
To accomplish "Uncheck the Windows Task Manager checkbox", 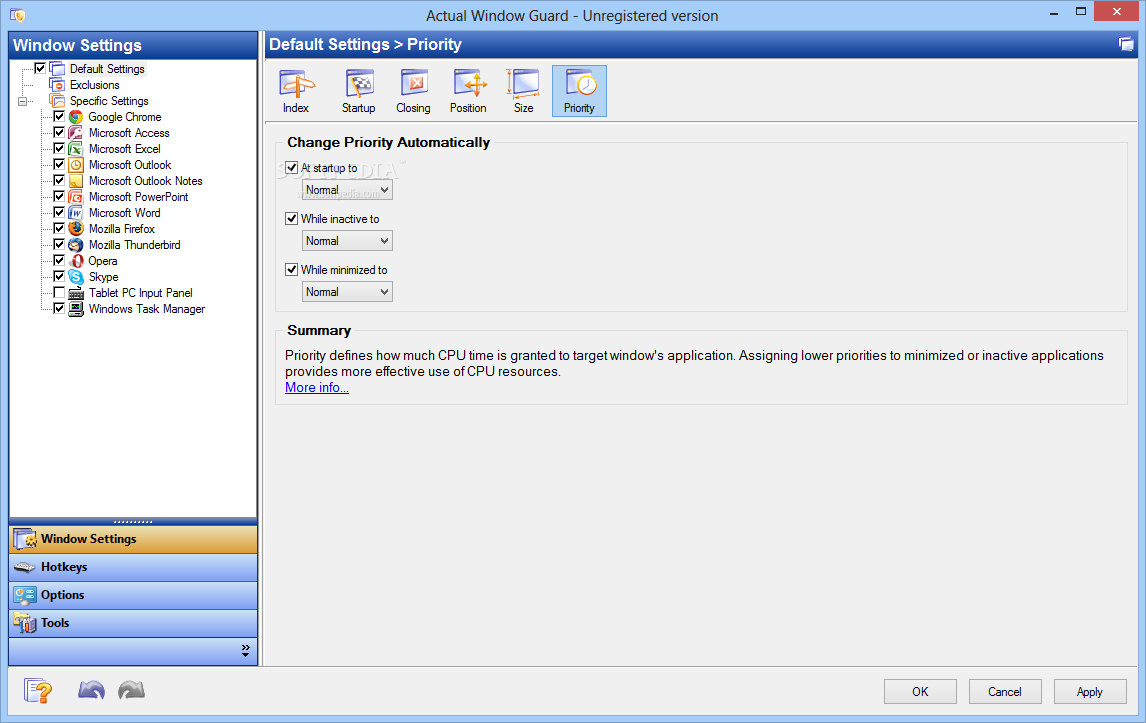I will click(x=59, y=308).
